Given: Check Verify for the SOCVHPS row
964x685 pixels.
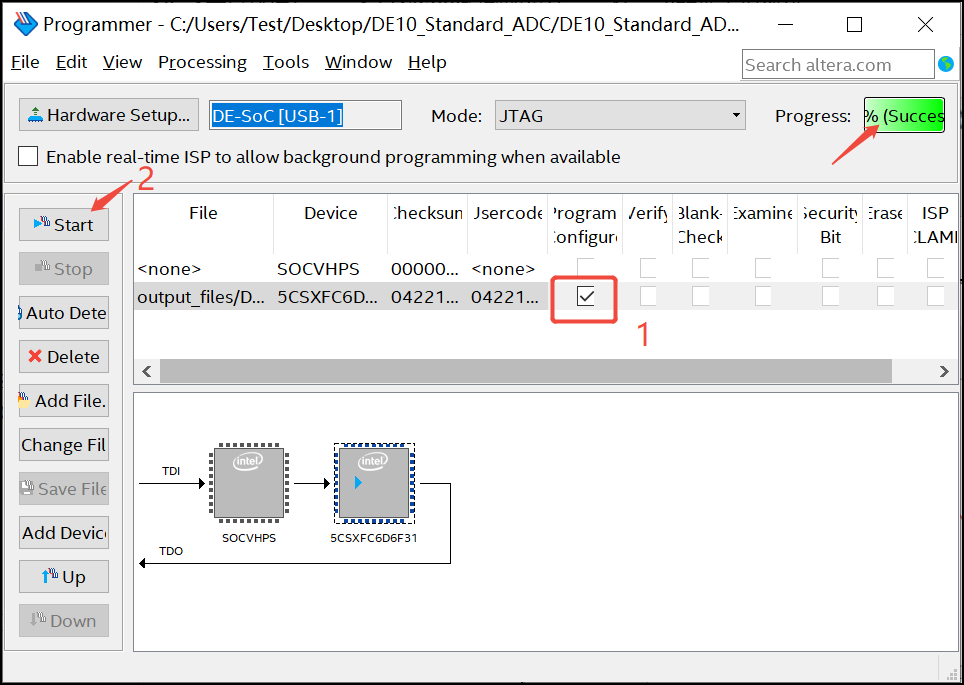Looking at the screenshot, I should tap(648, 268).
